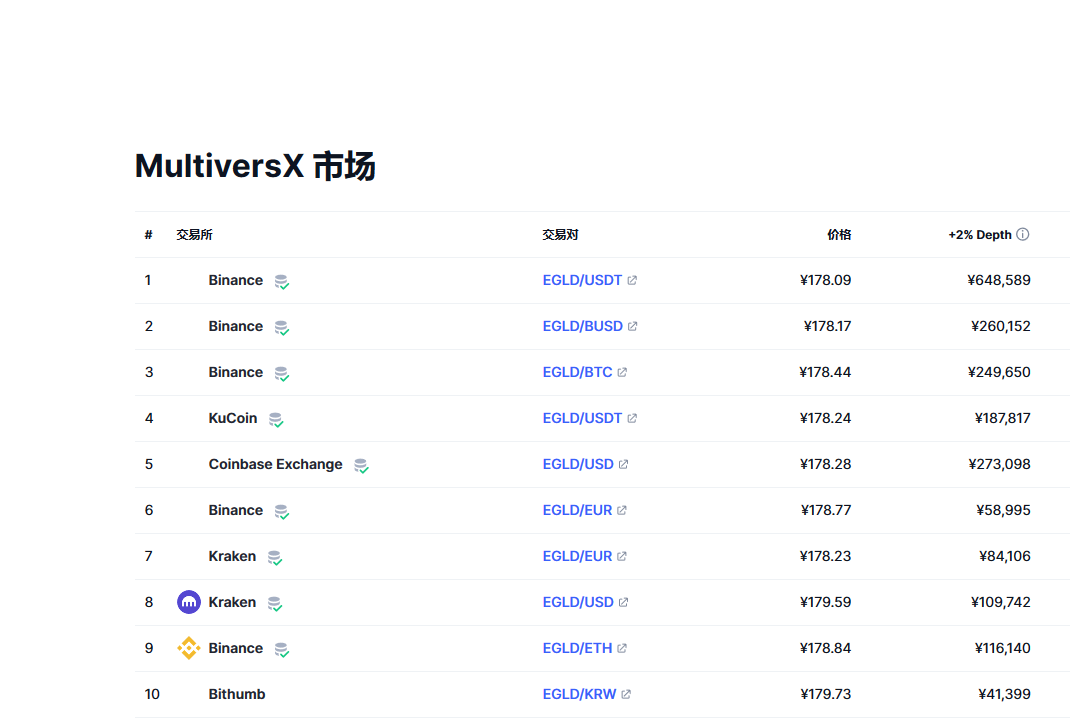Click Bithumb exchange name
This screenshot has width=1070, height=720.
pos(237,694)
